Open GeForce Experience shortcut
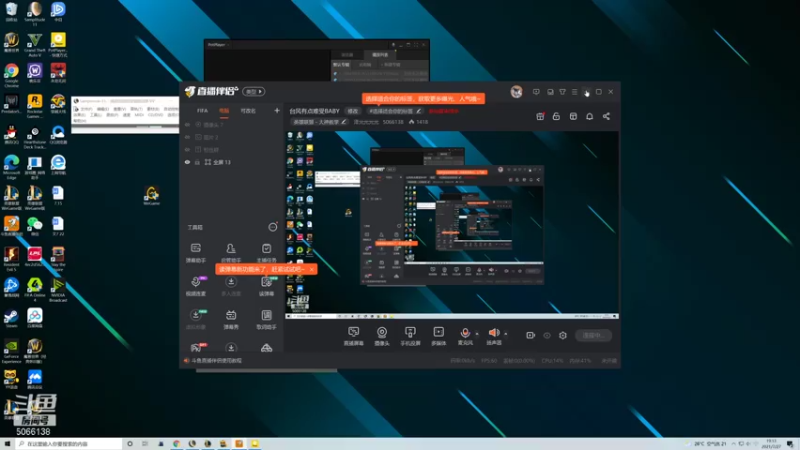Viewport: 800px width, 450px height. click(x=11, y=351)
